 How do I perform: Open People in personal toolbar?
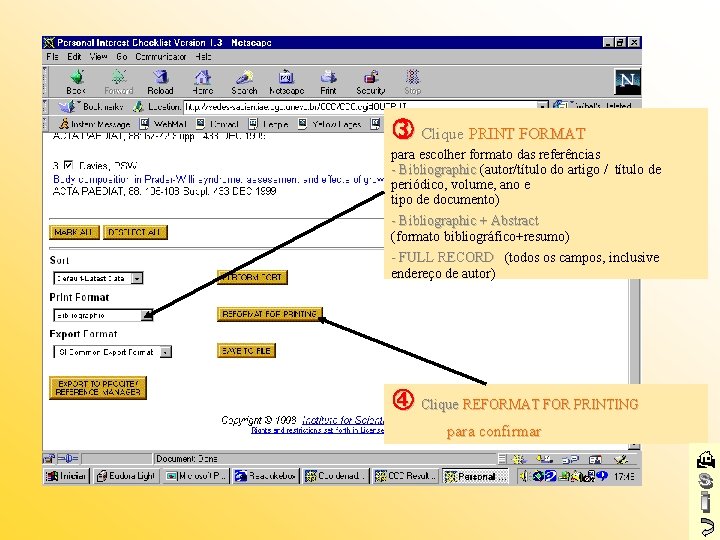click(x=269, y=124)
